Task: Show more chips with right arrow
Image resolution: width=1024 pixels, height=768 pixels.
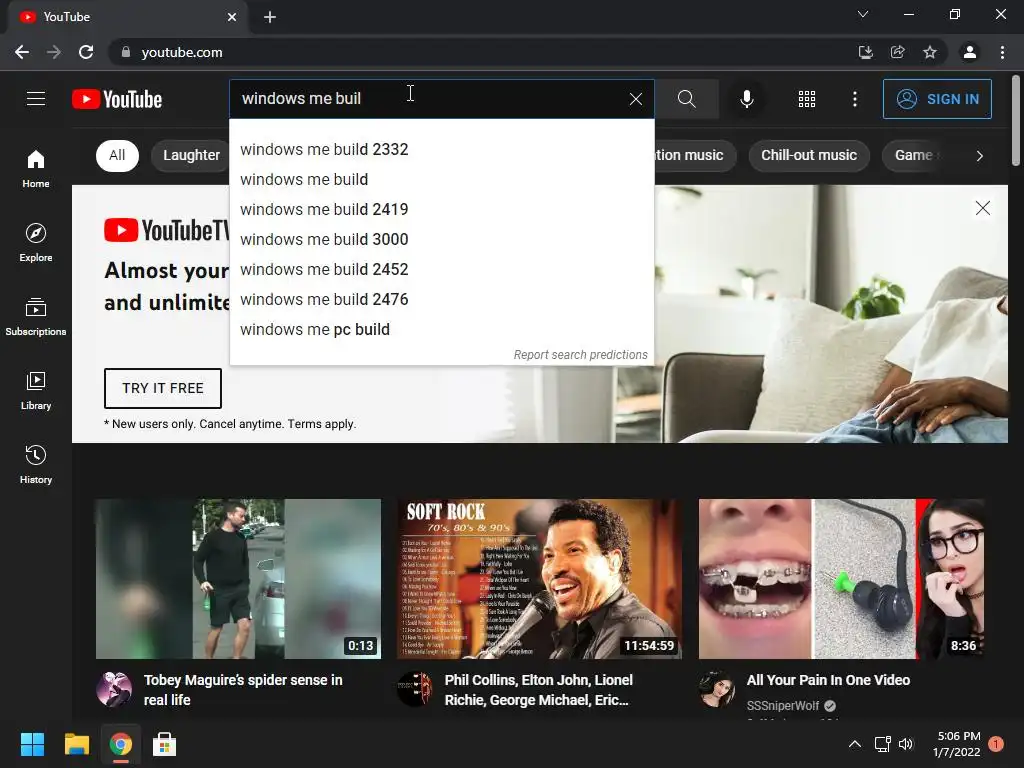Action: pos(979,155)
